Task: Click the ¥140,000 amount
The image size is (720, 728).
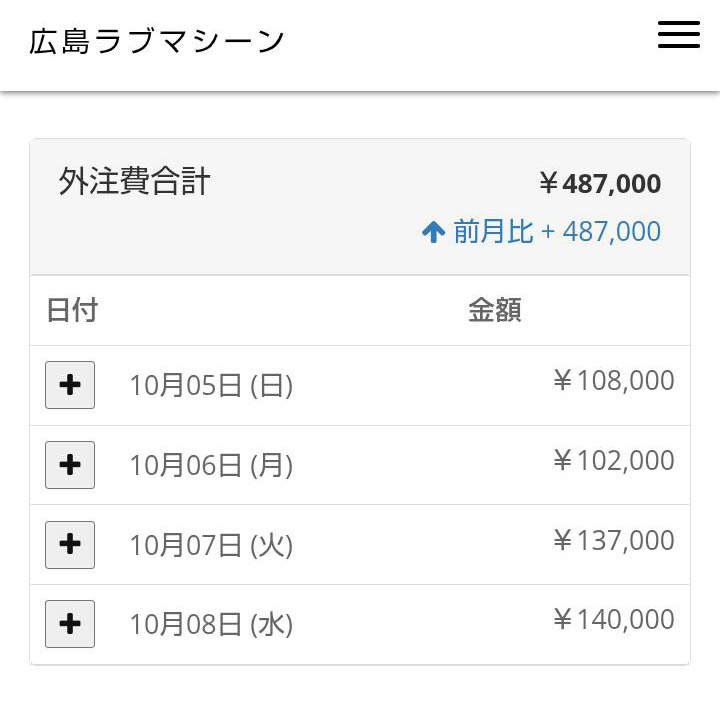Action: pos(613,620)
